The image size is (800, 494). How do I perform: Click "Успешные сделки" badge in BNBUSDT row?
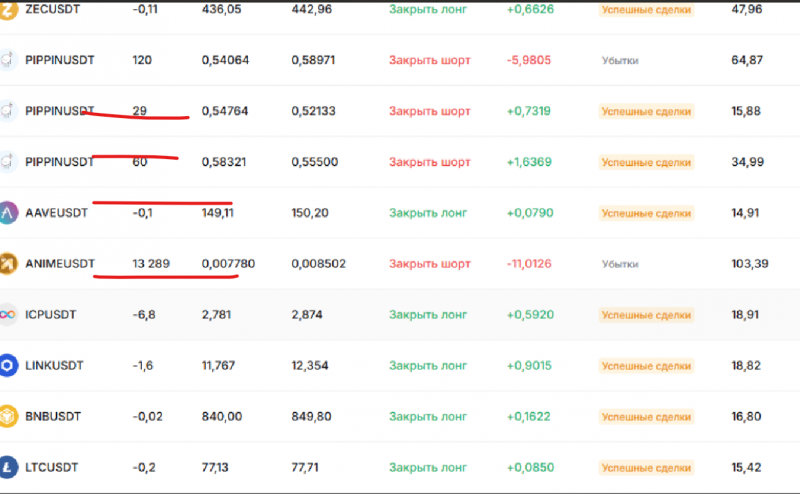tap(645, 416)
